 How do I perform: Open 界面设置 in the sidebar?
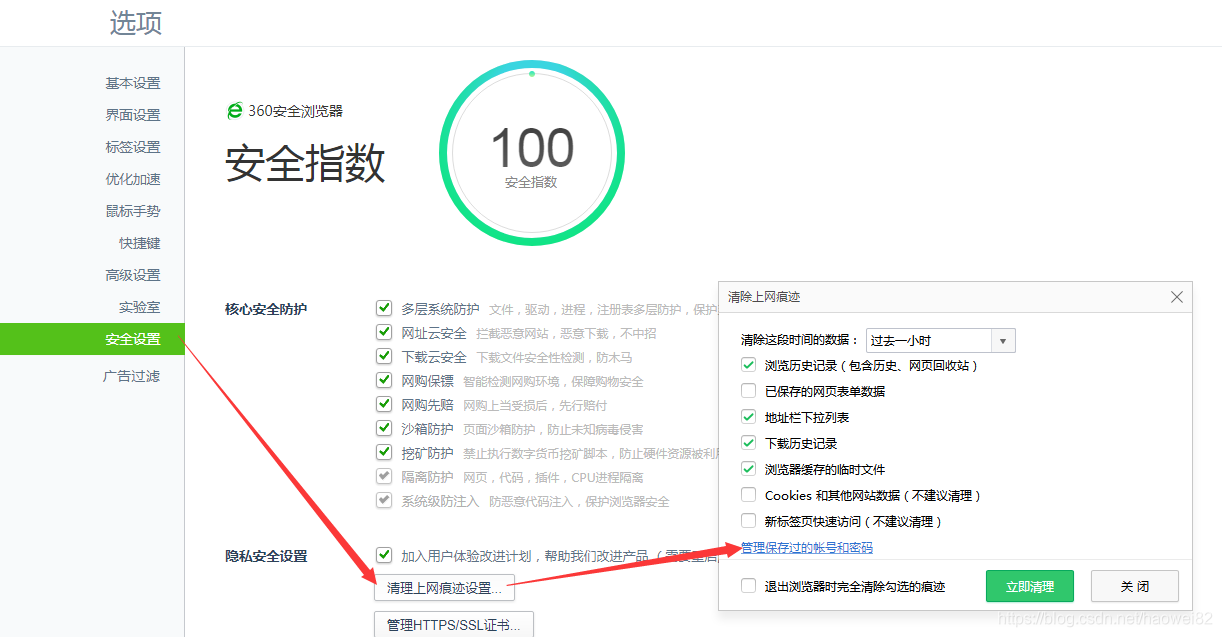click(133, 115)
